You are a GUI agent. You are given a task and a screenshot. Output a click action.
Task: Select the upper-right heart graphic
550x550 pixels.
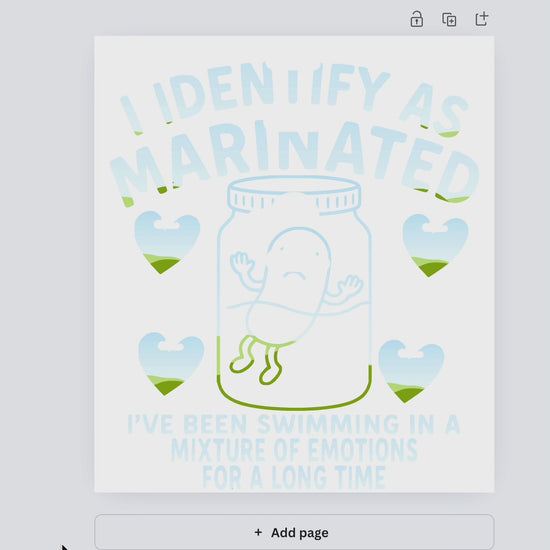click(435, 245)
